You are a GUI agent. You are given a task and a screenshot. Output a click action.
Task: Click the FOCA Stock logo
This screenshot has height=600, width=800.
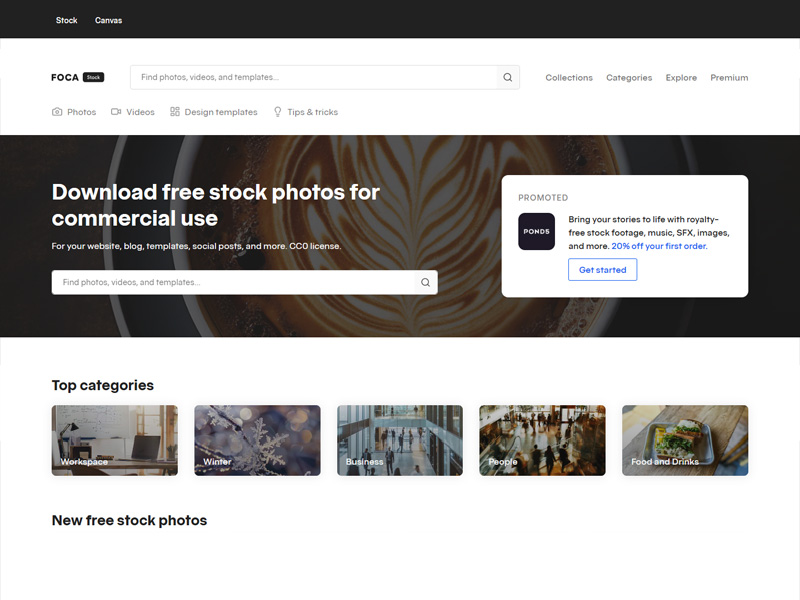pos(77,77)
